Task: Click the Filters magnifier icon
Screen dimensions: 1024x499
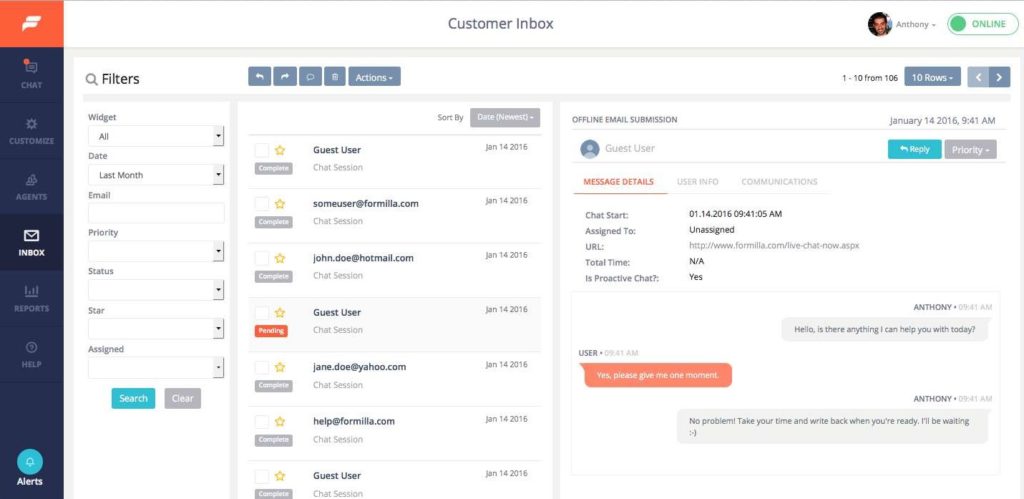Action: click(x=91, y=80)
